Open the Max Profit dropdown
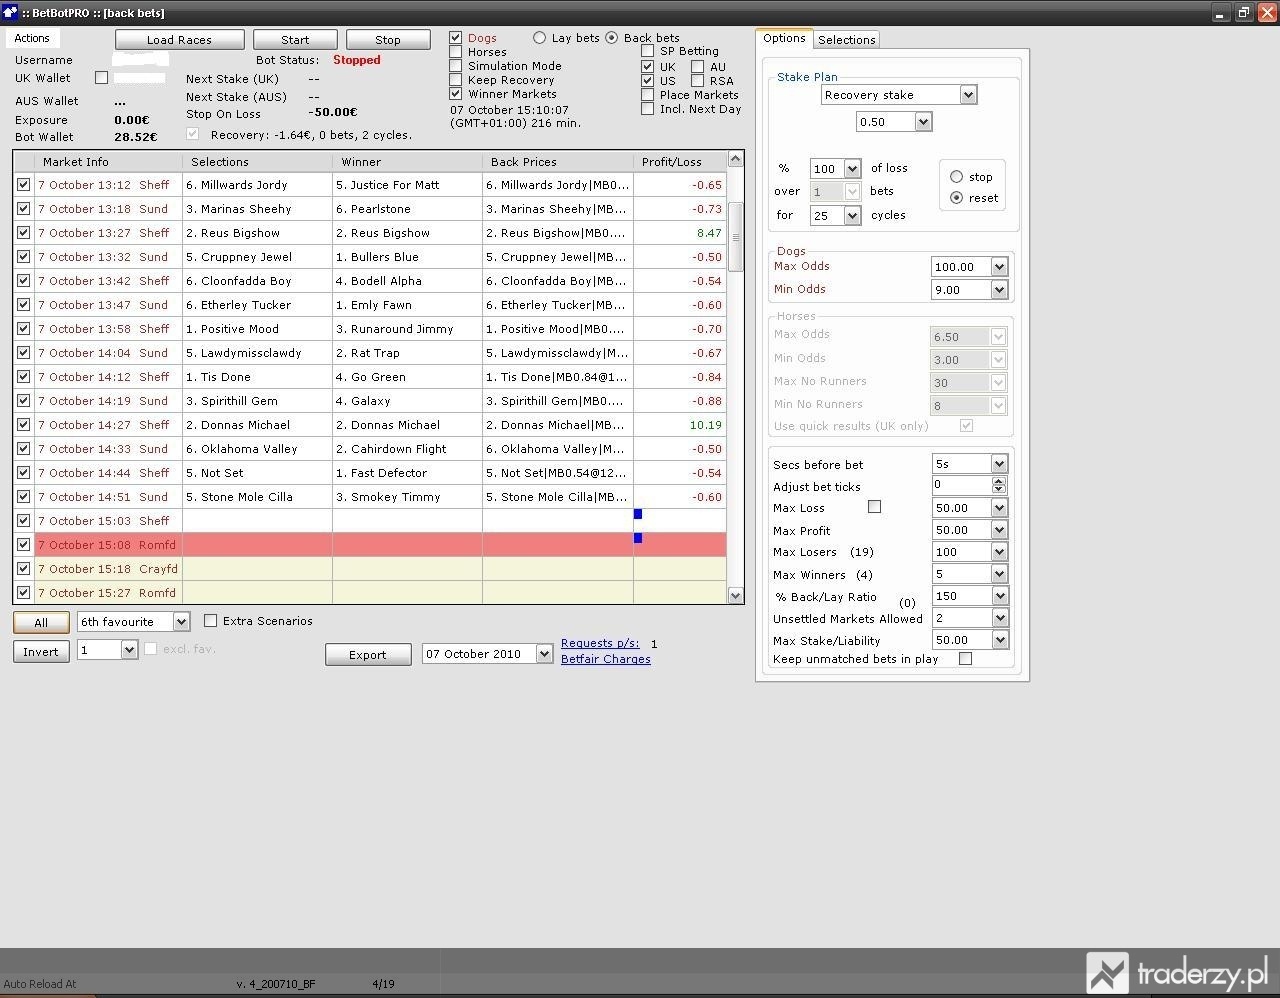Screen dimensions: 1280x998 (998, 529)
